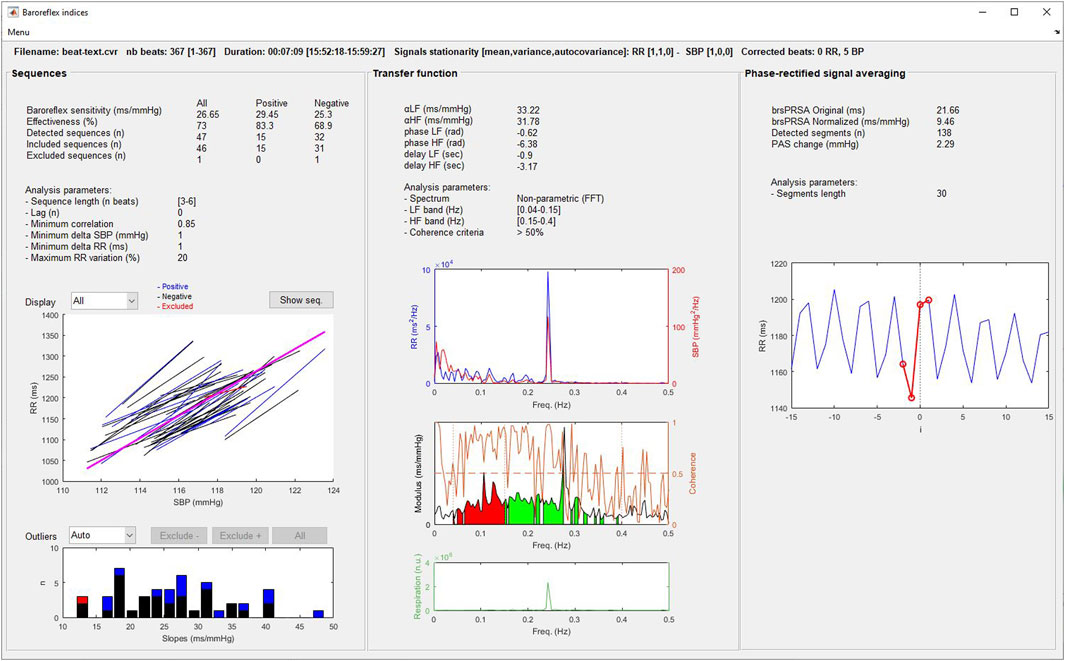1065x661 pixels.
Task: Minimize the Baroreflex indices window
Action: click(x=982, y=12)
